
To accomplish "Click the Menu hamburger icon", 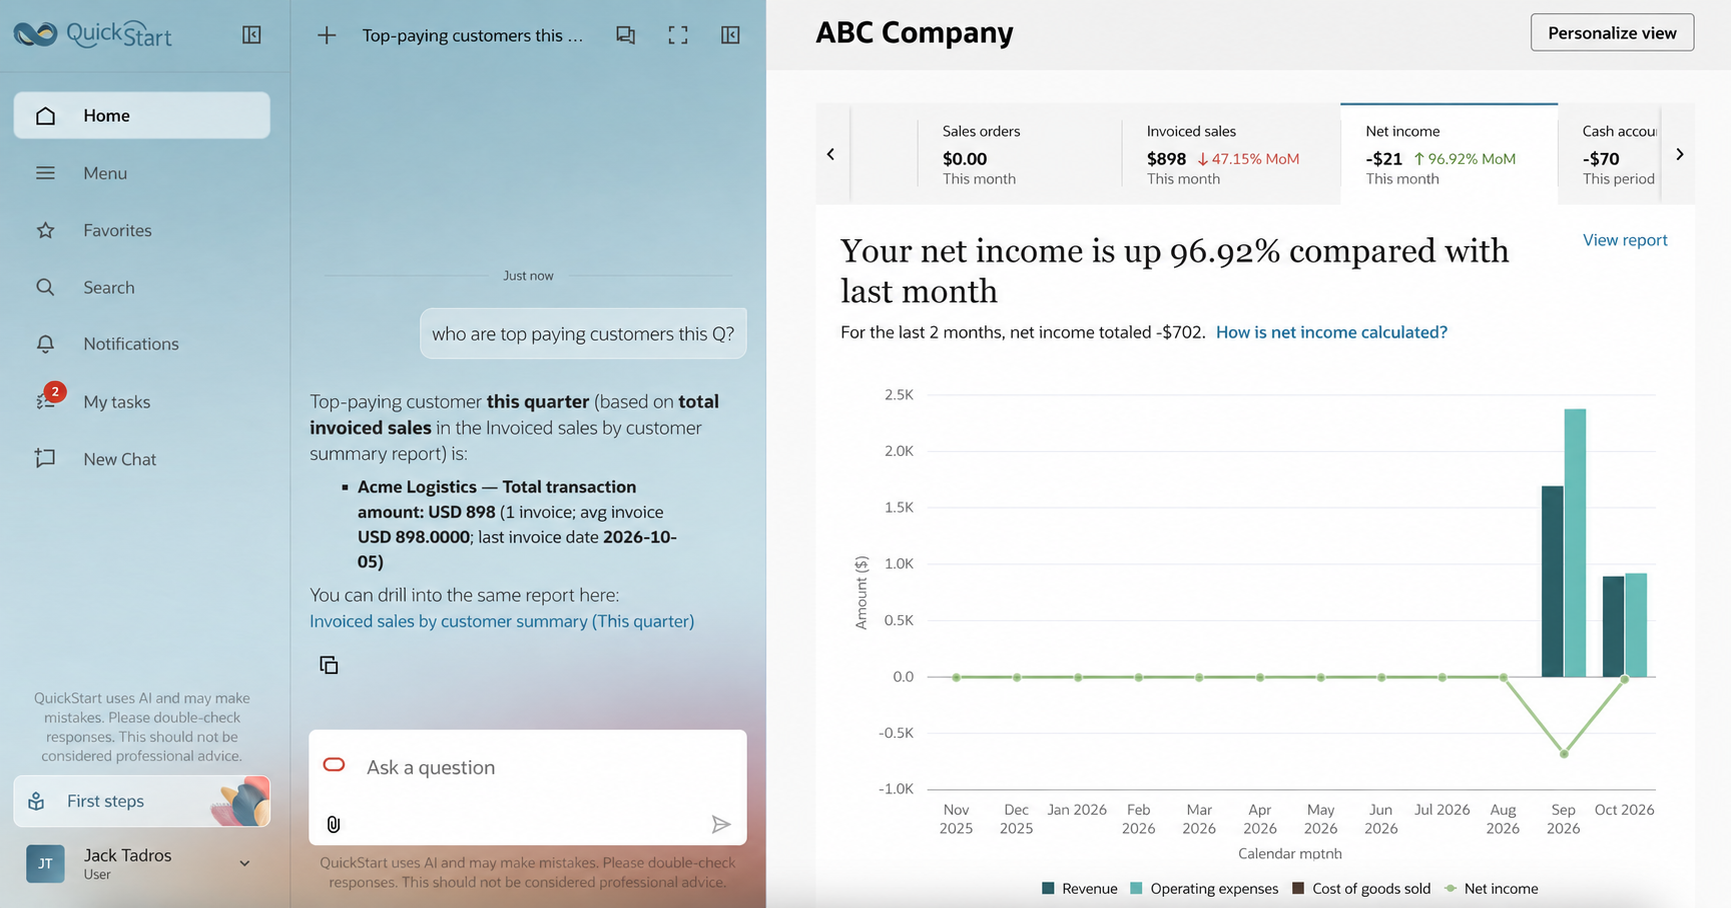I will pos(45,173).
